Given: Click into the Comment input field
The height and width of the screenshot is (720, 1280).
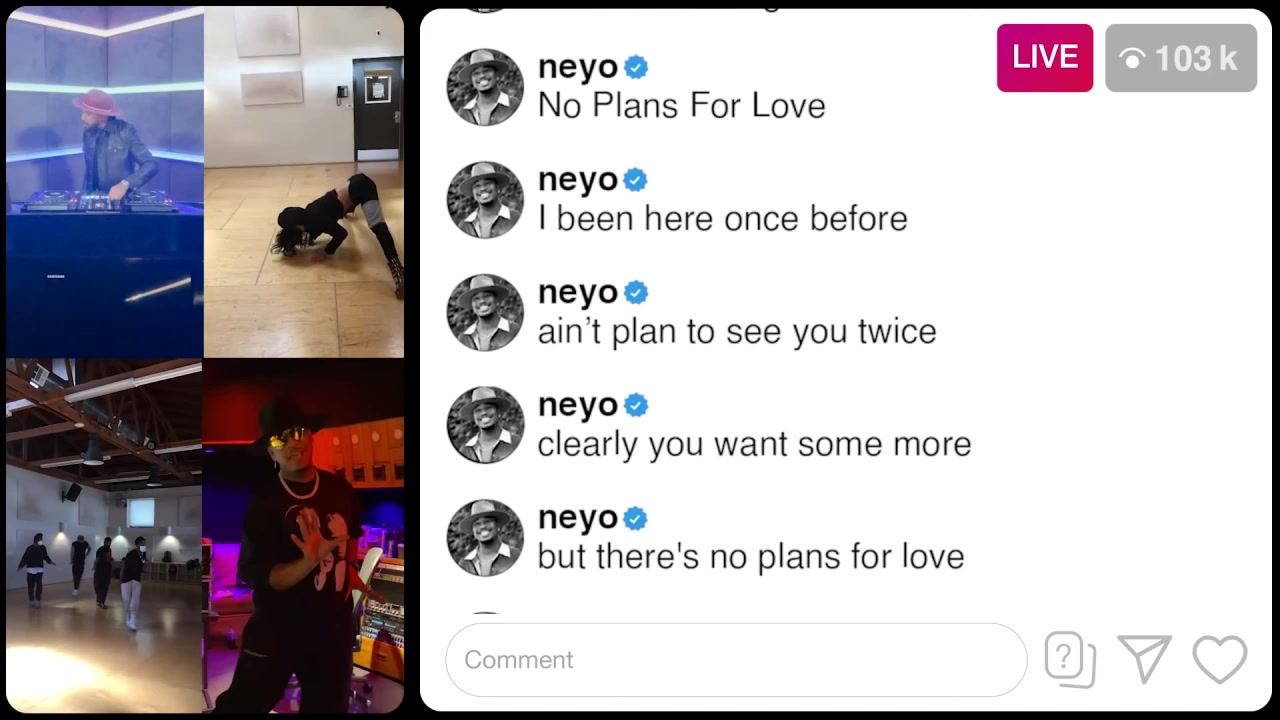Looking at the screenshot, I should [736, 660].
